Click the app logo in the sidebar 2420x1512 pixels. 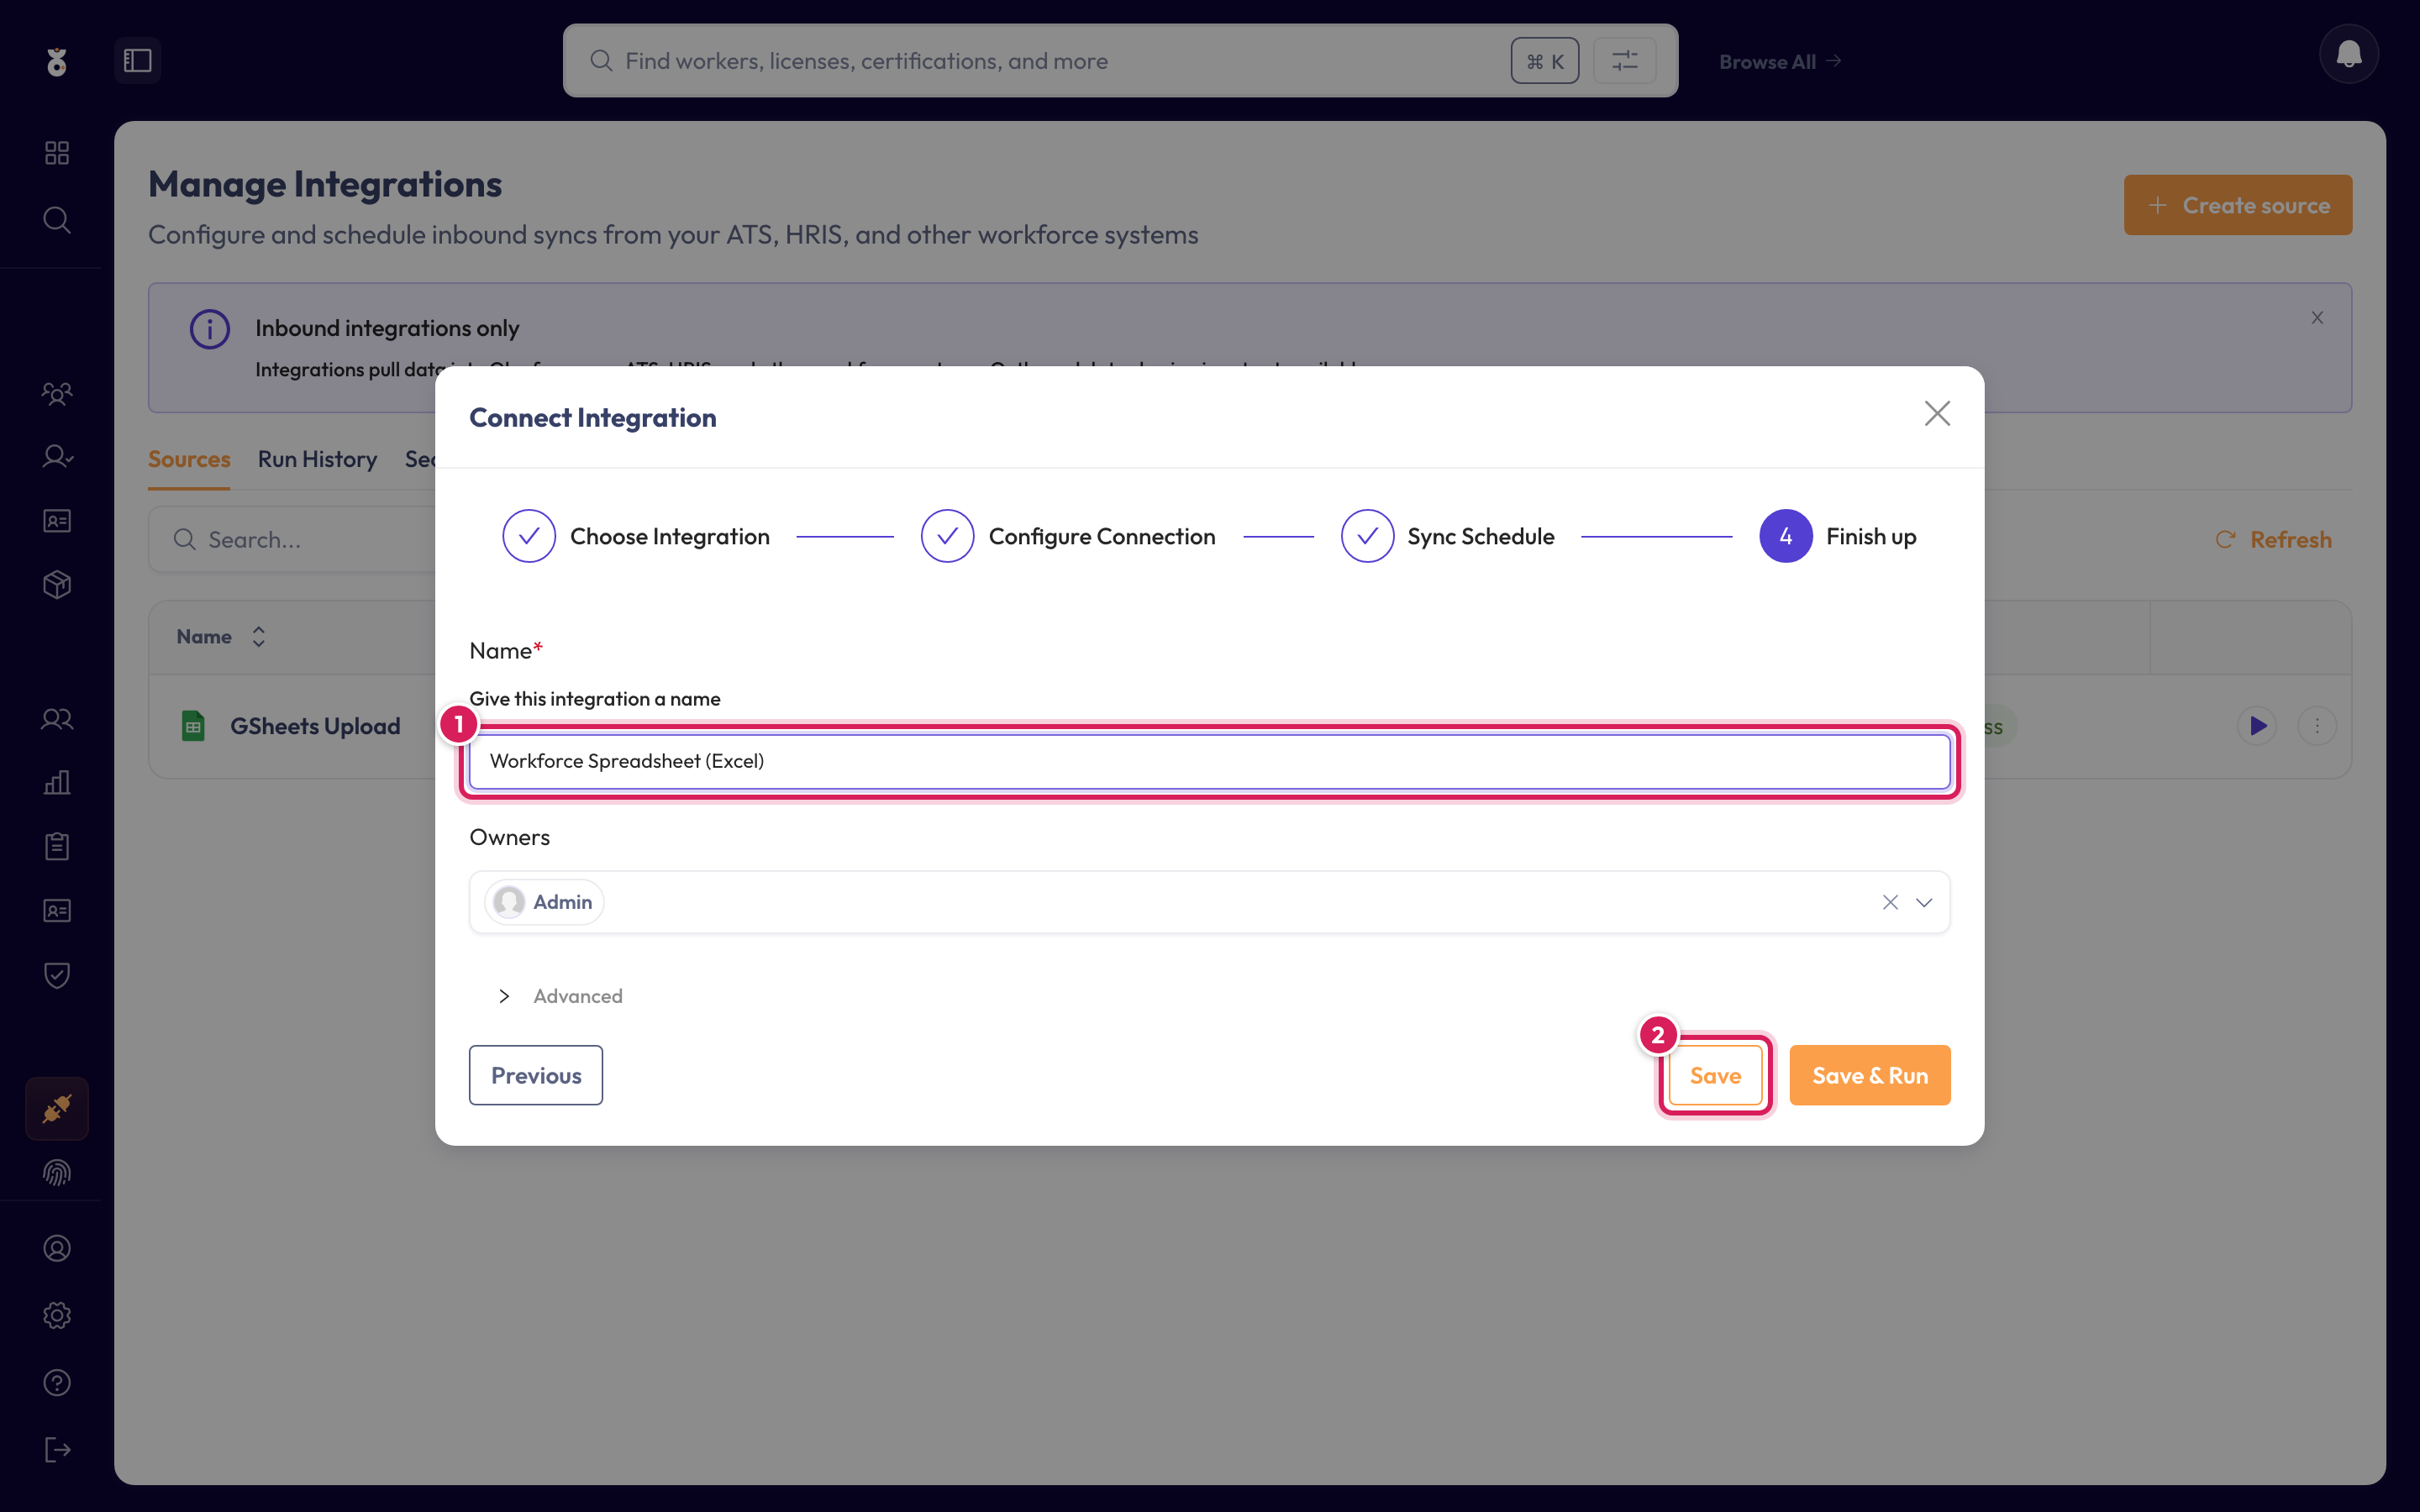pyautogui.click(x=57, y=61)
